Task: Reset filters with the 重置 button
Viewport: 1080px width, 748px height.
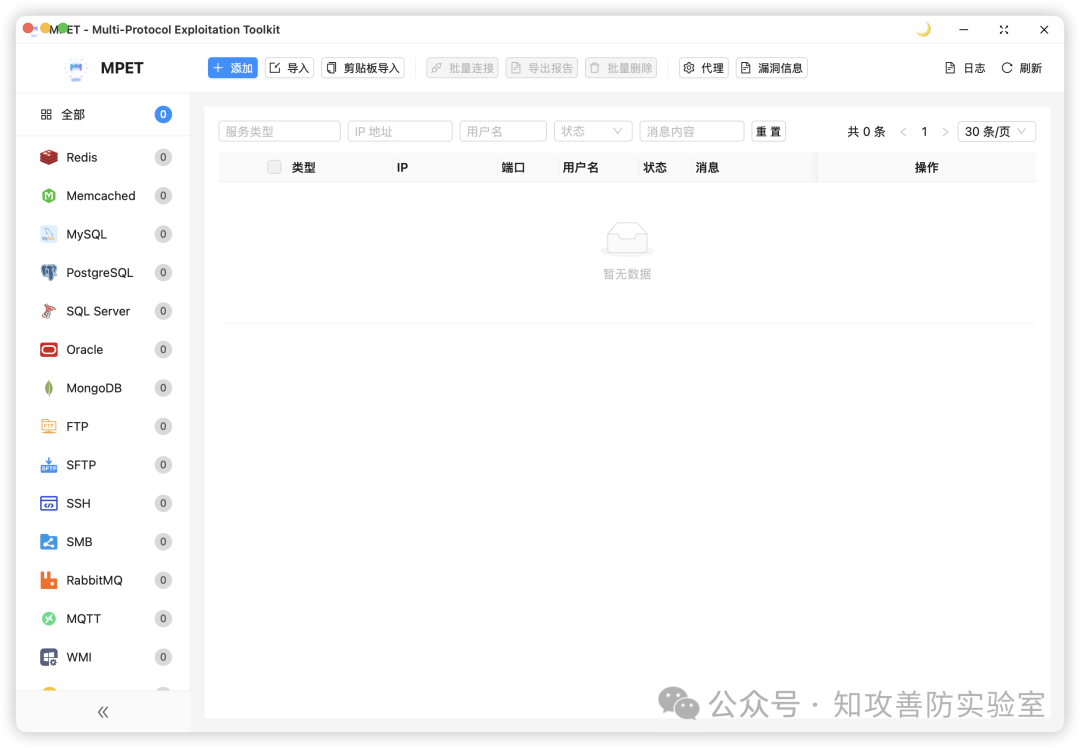Action: pos(768,131)
